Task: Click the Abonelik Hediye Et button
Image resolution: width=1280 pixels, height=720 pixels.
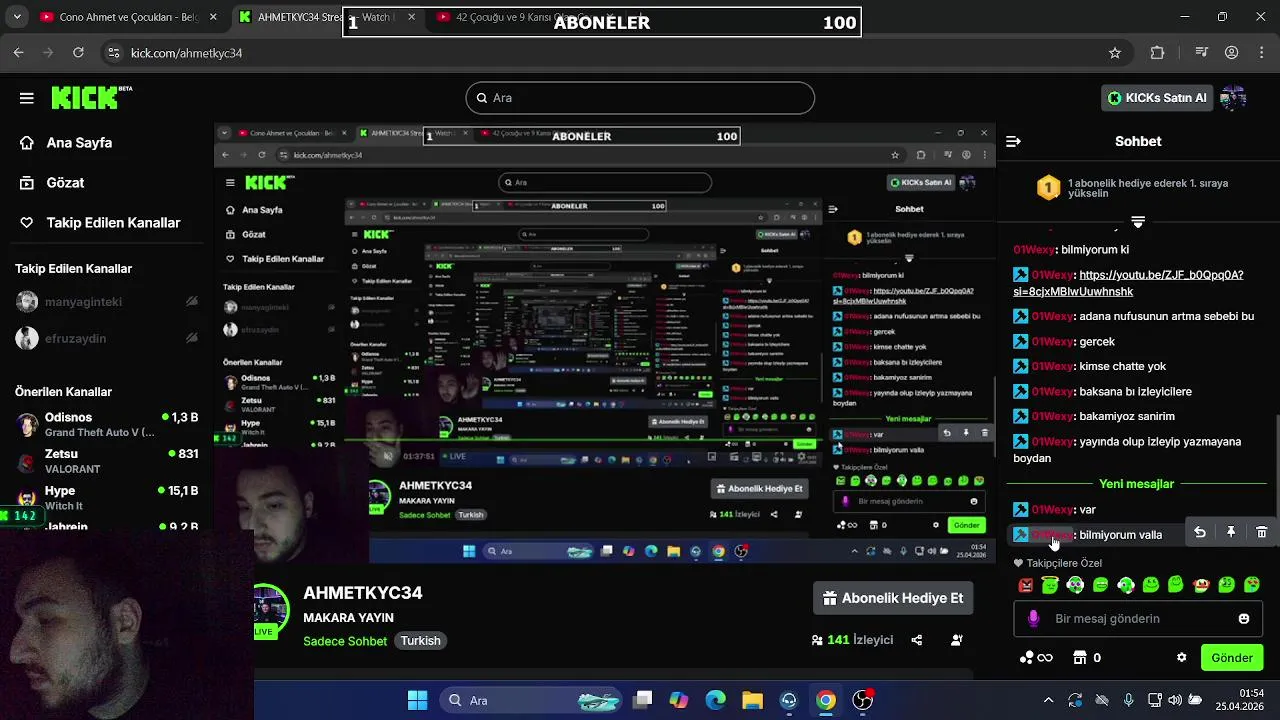Action: click(x=893, y=598)
